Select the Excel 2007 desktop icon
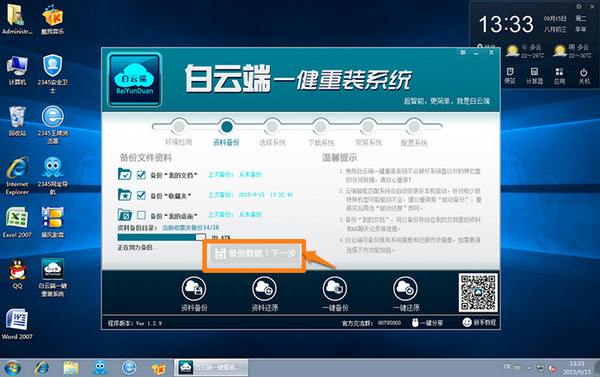 [17, 222]
